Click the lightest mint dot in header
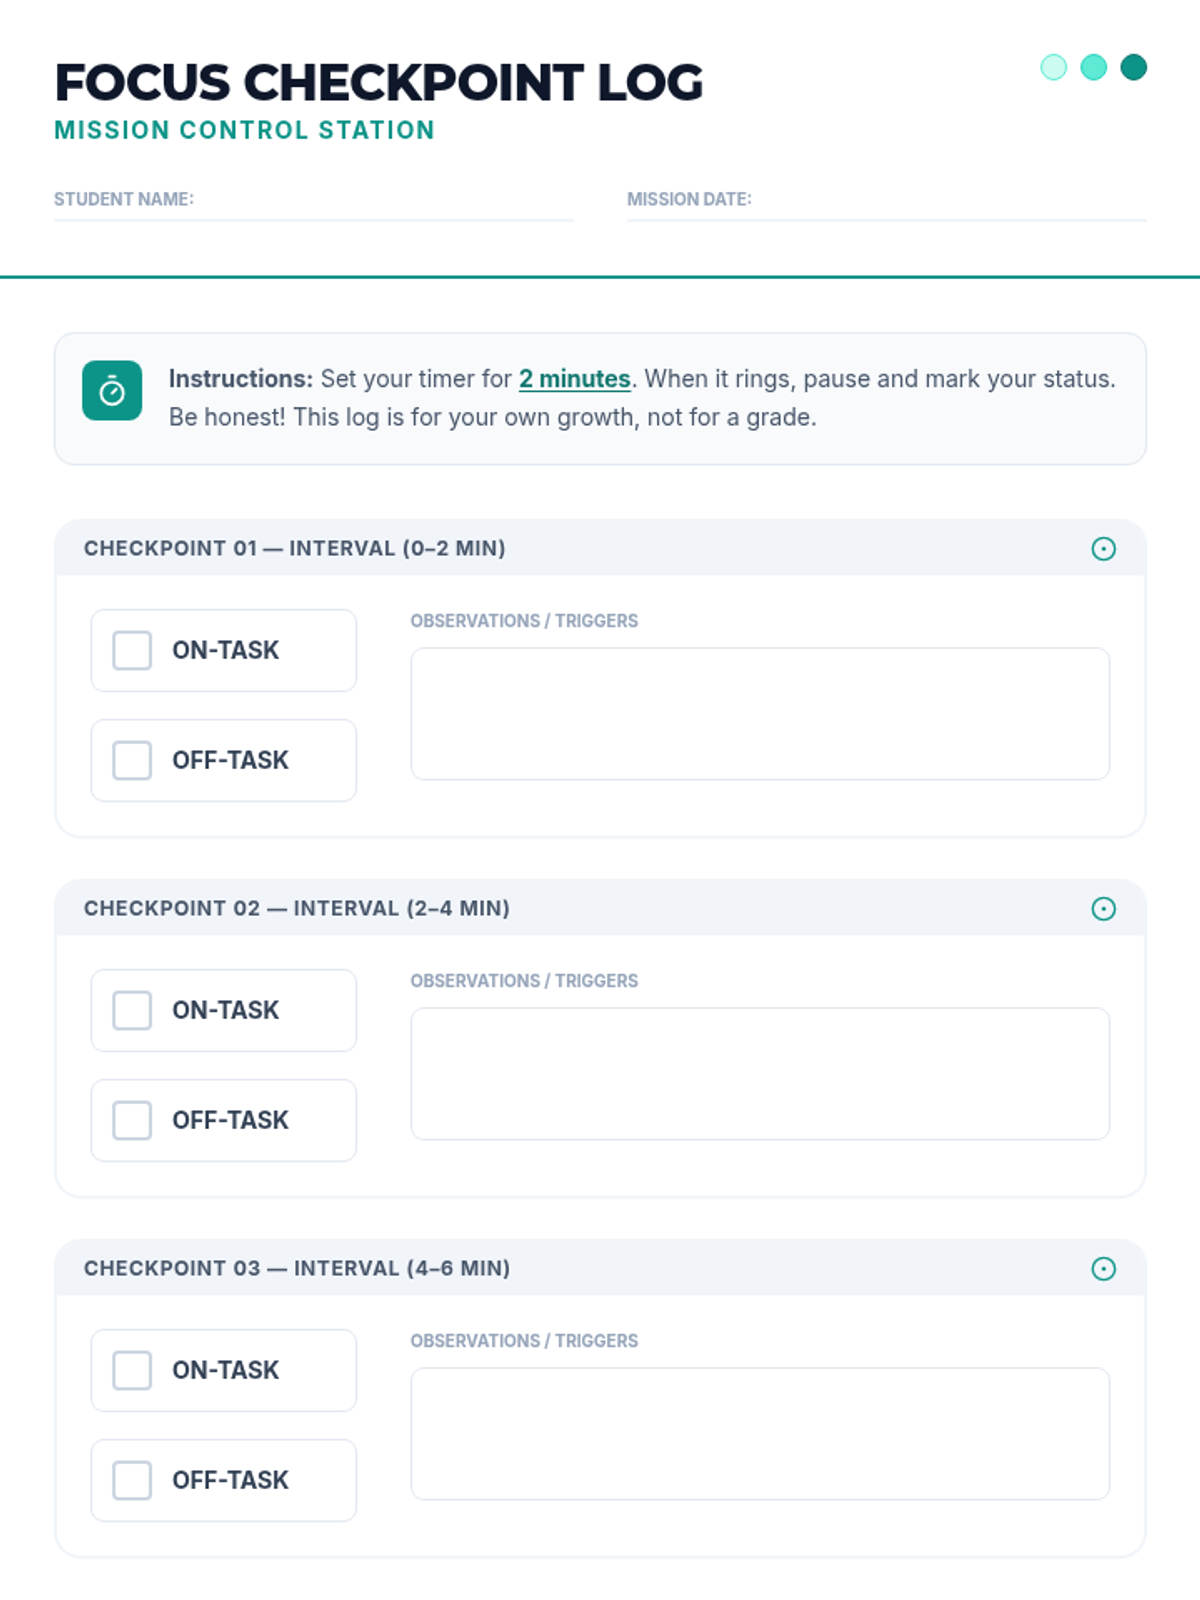Image resolution: width=1200 pixels, height=1600 pixels. pyautogui.click(x=1053, y=67)
